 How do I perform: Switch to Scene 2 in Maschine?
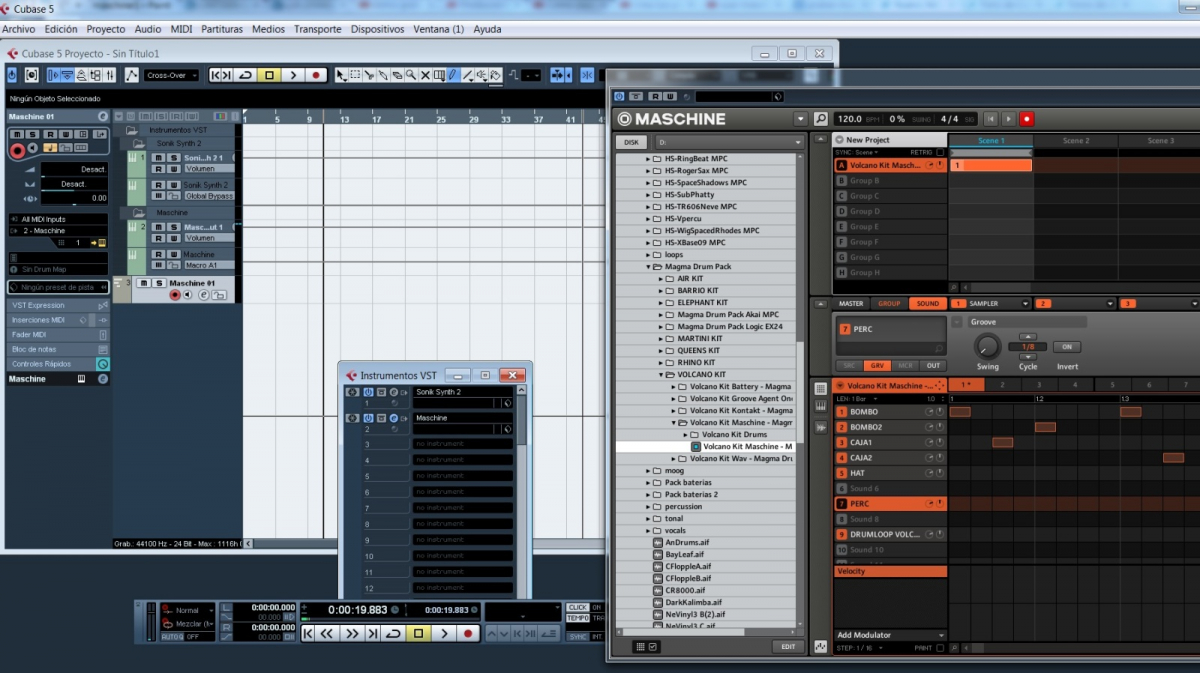click(1076, 141)
